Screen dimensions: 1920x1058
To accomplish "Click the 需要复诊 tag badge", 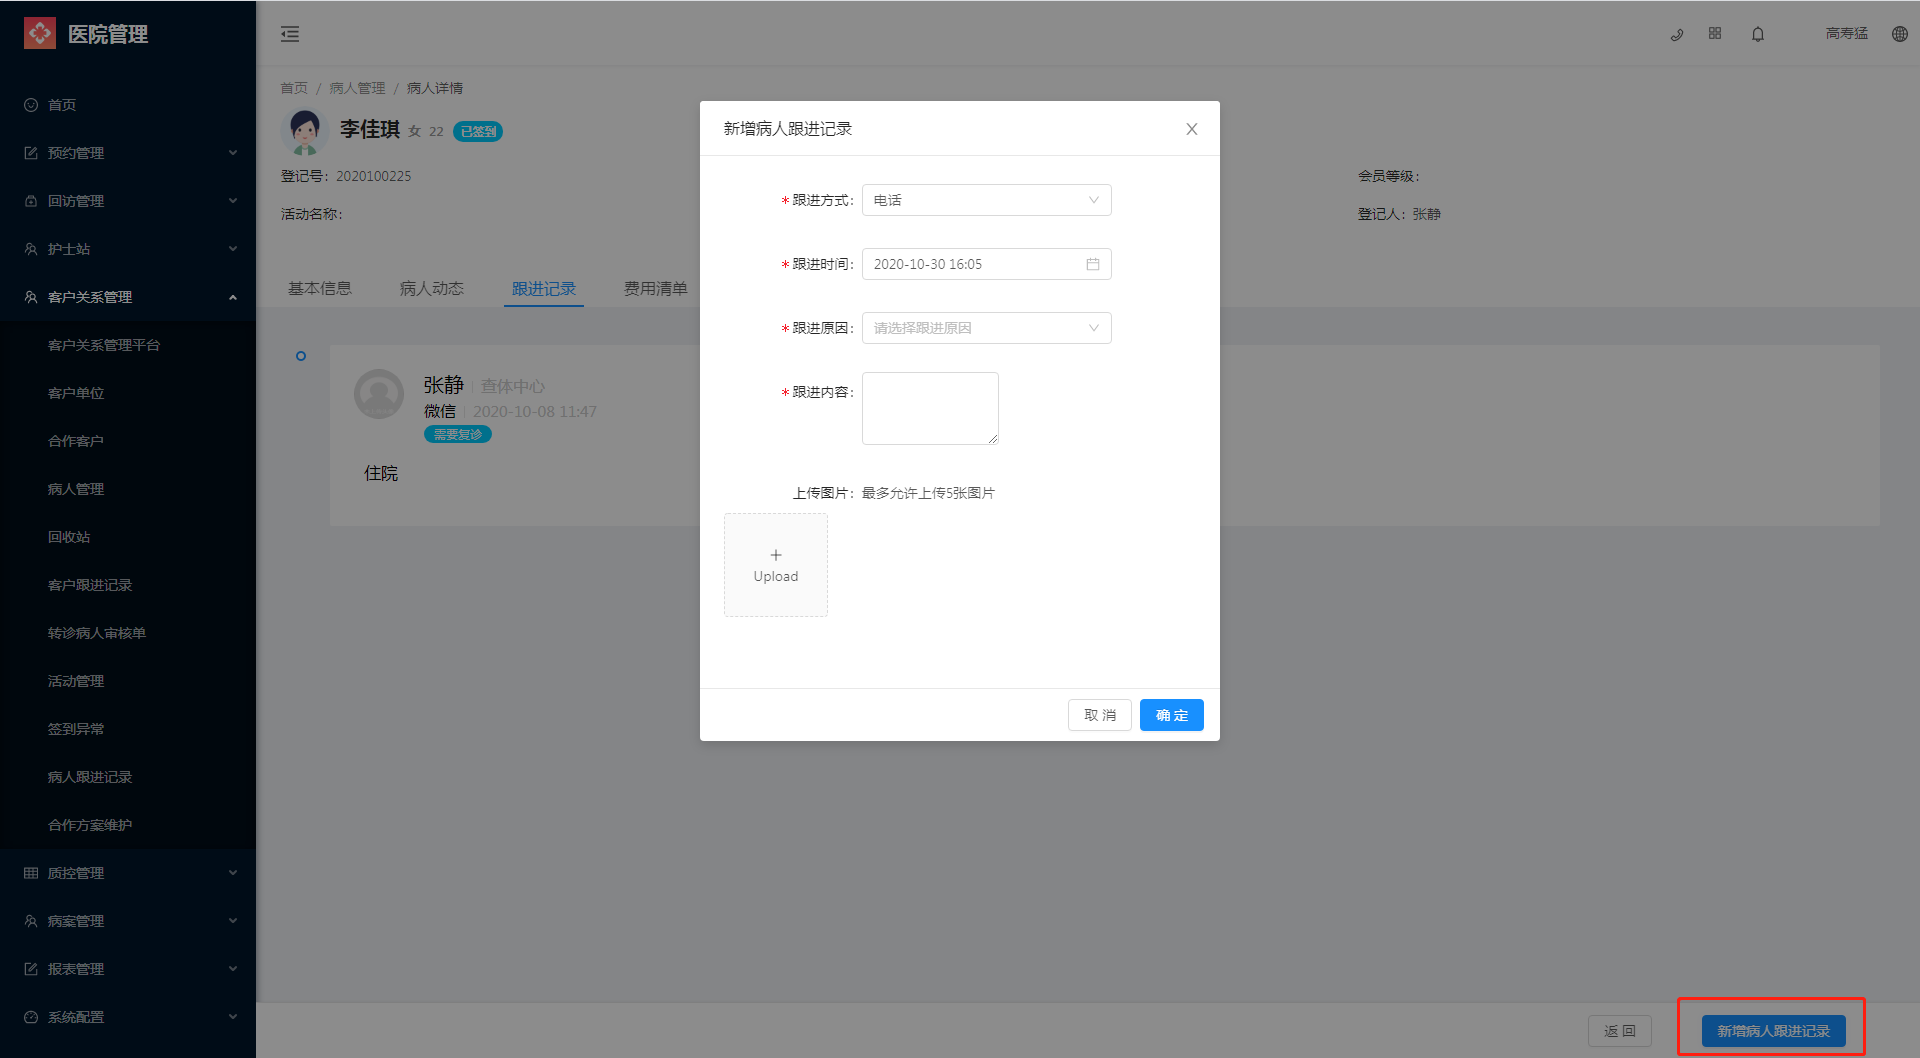I will (x=458, y=434).
